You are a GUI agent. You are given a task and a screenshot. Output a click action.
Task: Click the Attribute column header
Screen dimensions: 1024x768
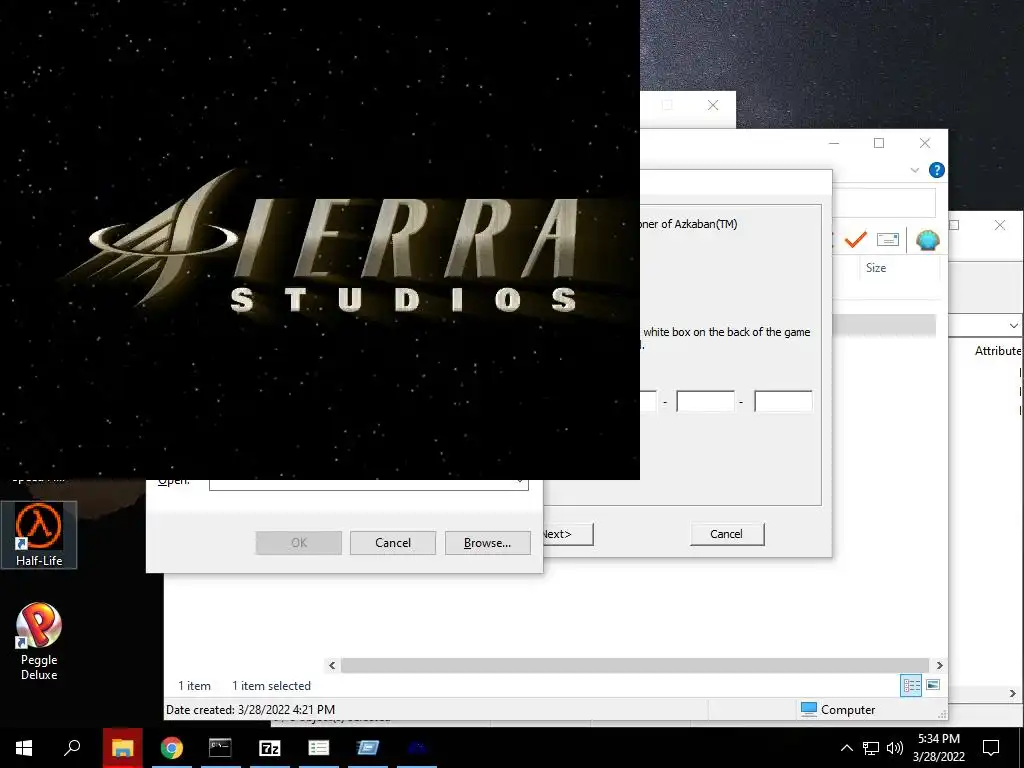click(x=997, y=351)
